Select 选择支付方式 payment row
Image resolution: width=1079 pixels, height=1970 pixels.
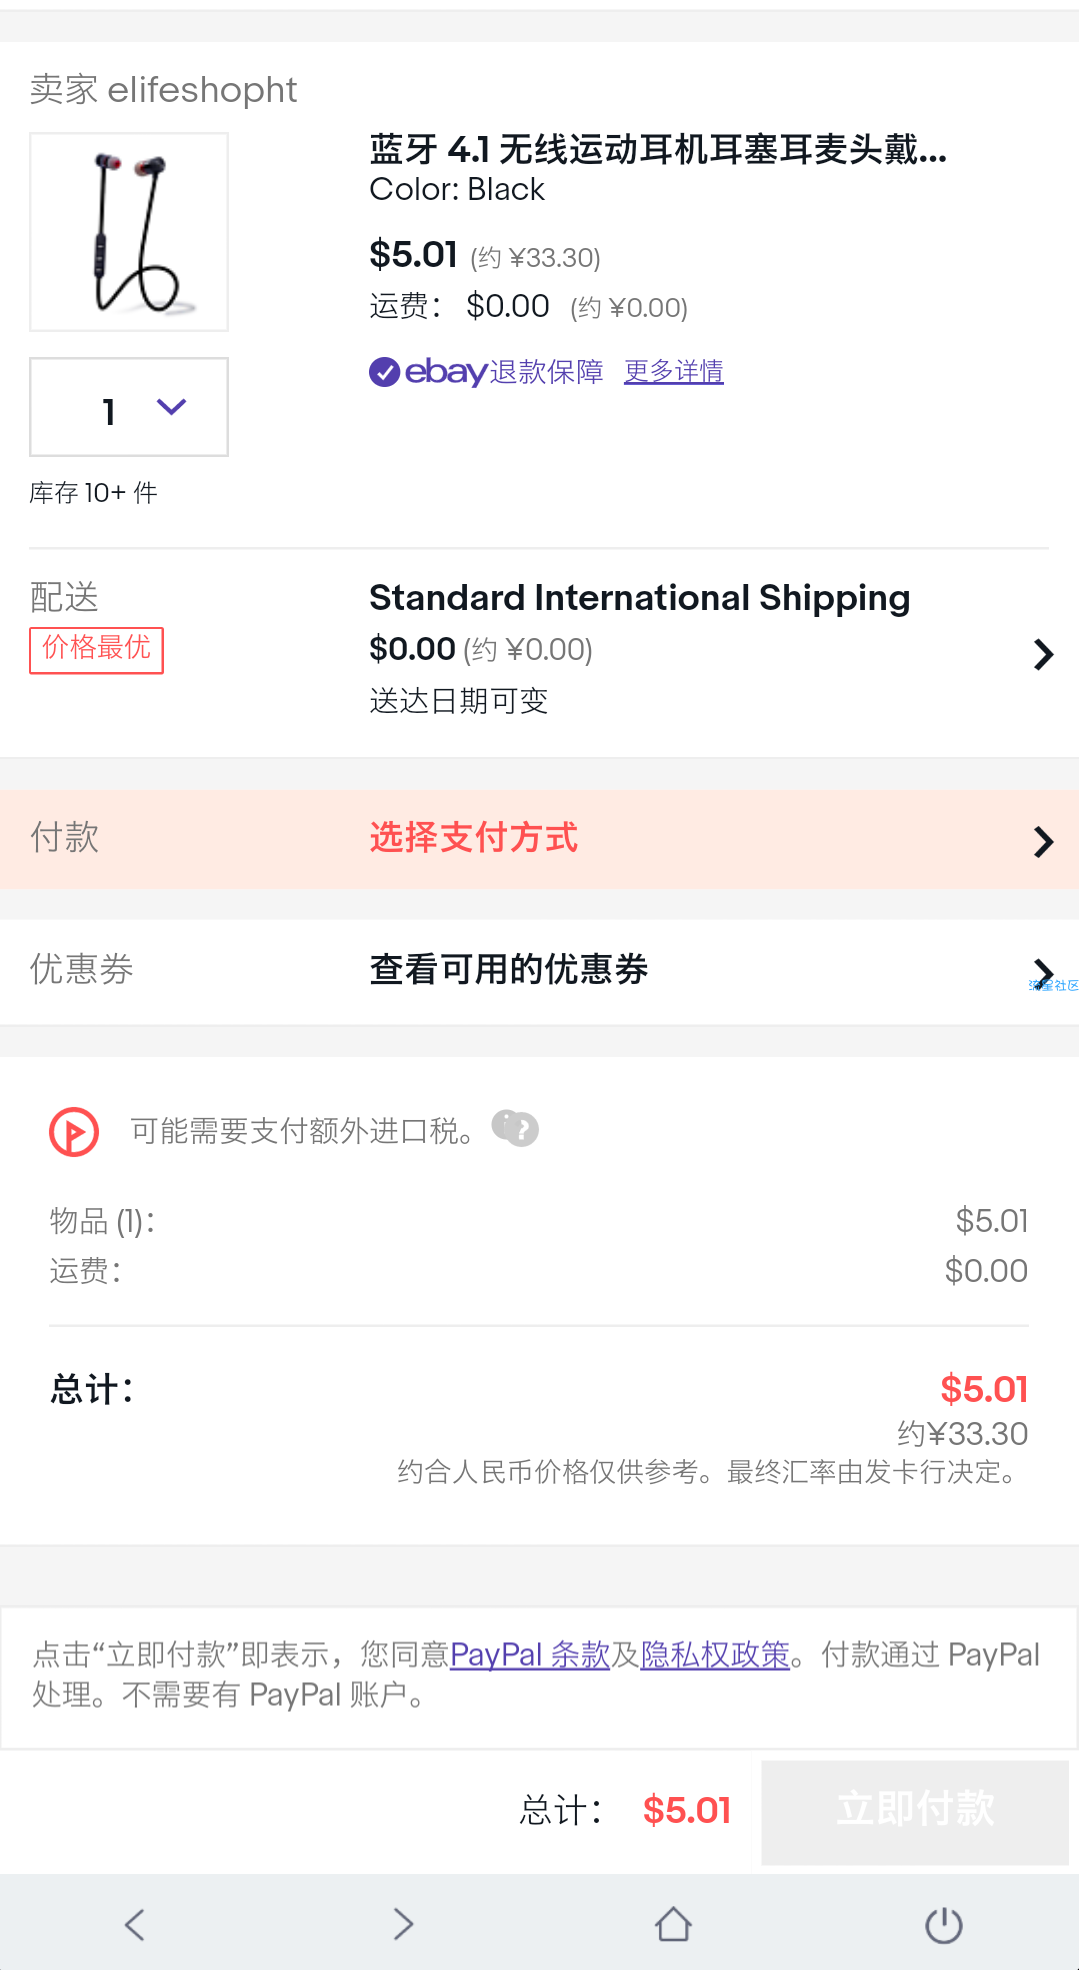click(x=540, y=839)
